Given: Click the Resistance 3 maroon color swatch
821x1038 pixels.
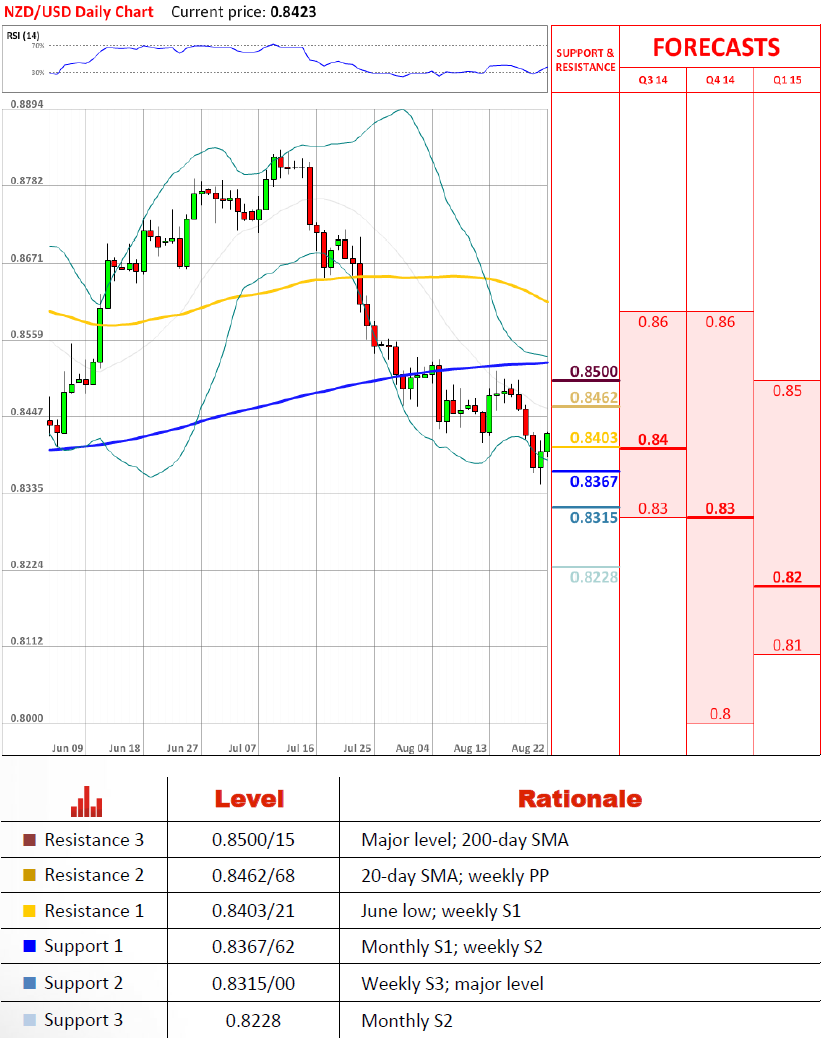Looking at the screenshot, I should [29, 840].
